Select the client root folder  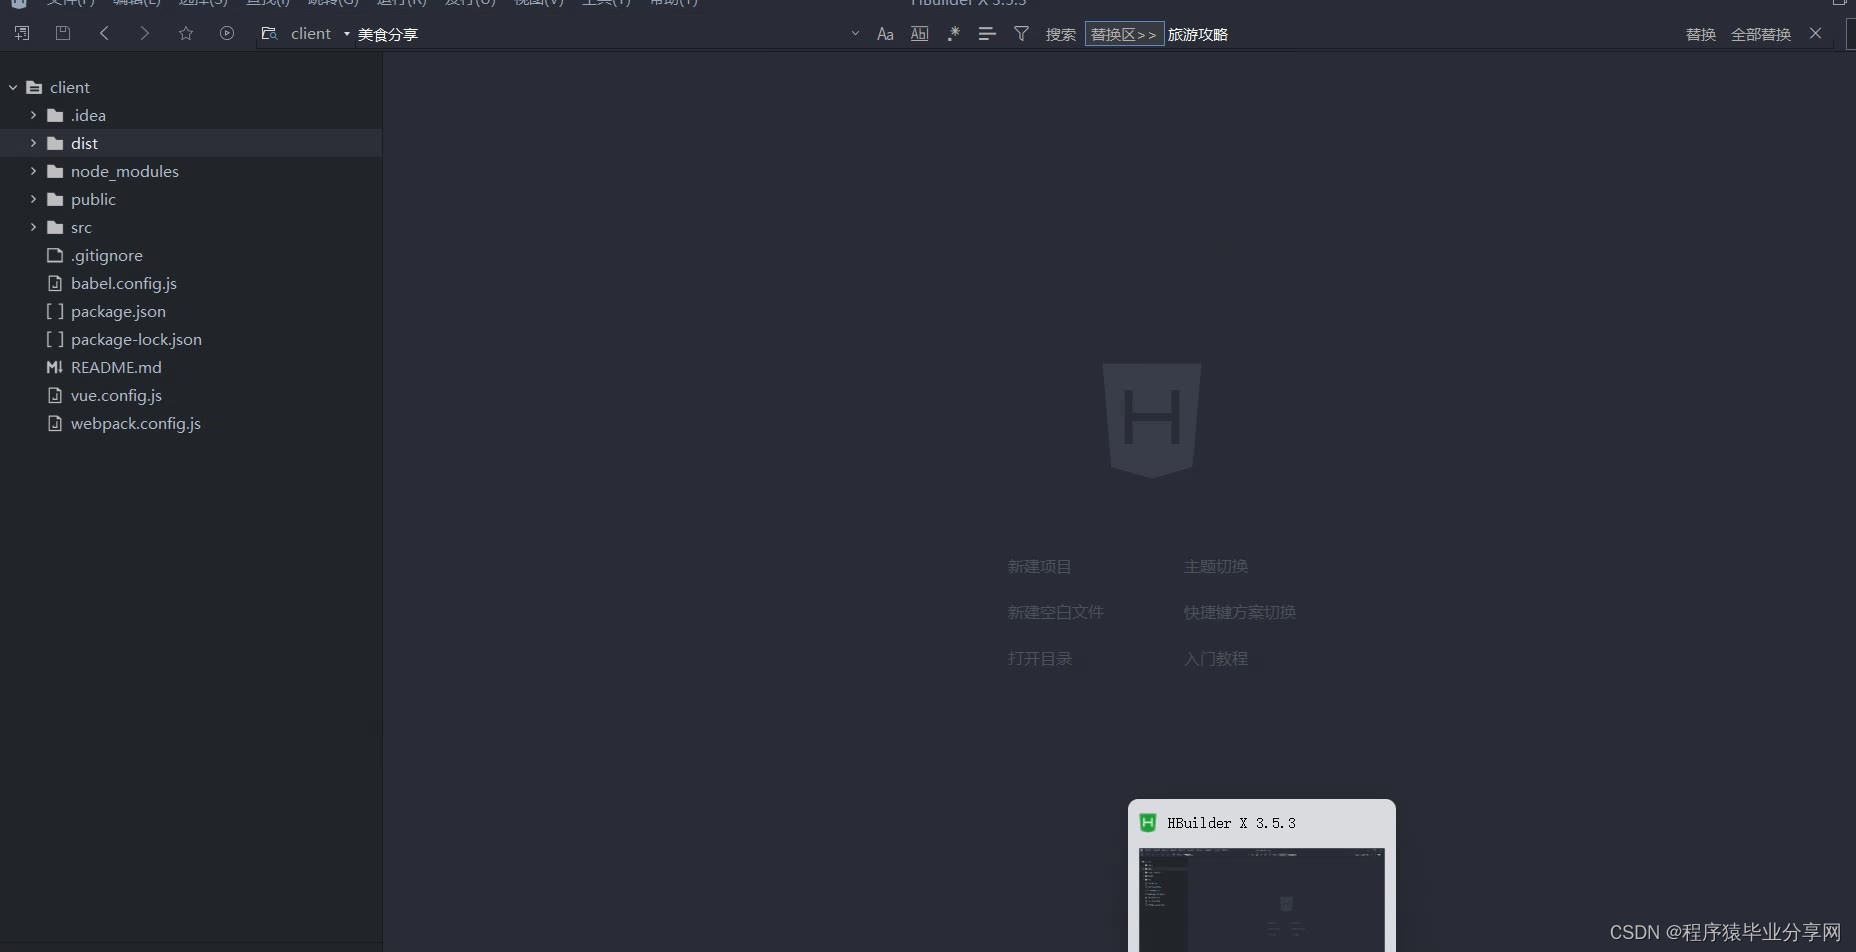tap(191, 87)
